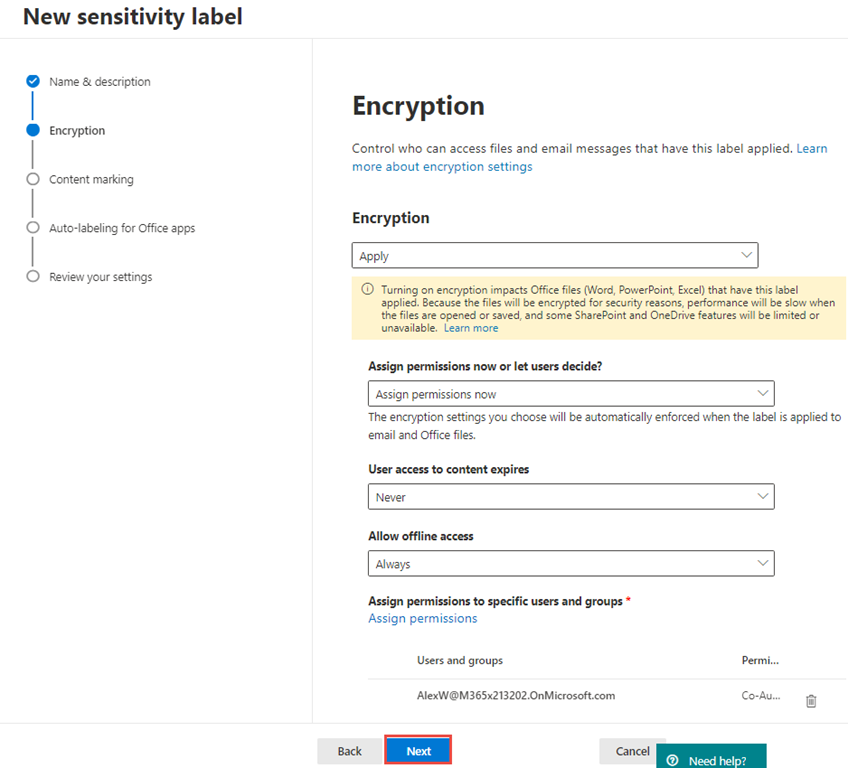Viewport: 848px width, 768px height.
Task: Go to Content marking step
Action: click(91, 180)
